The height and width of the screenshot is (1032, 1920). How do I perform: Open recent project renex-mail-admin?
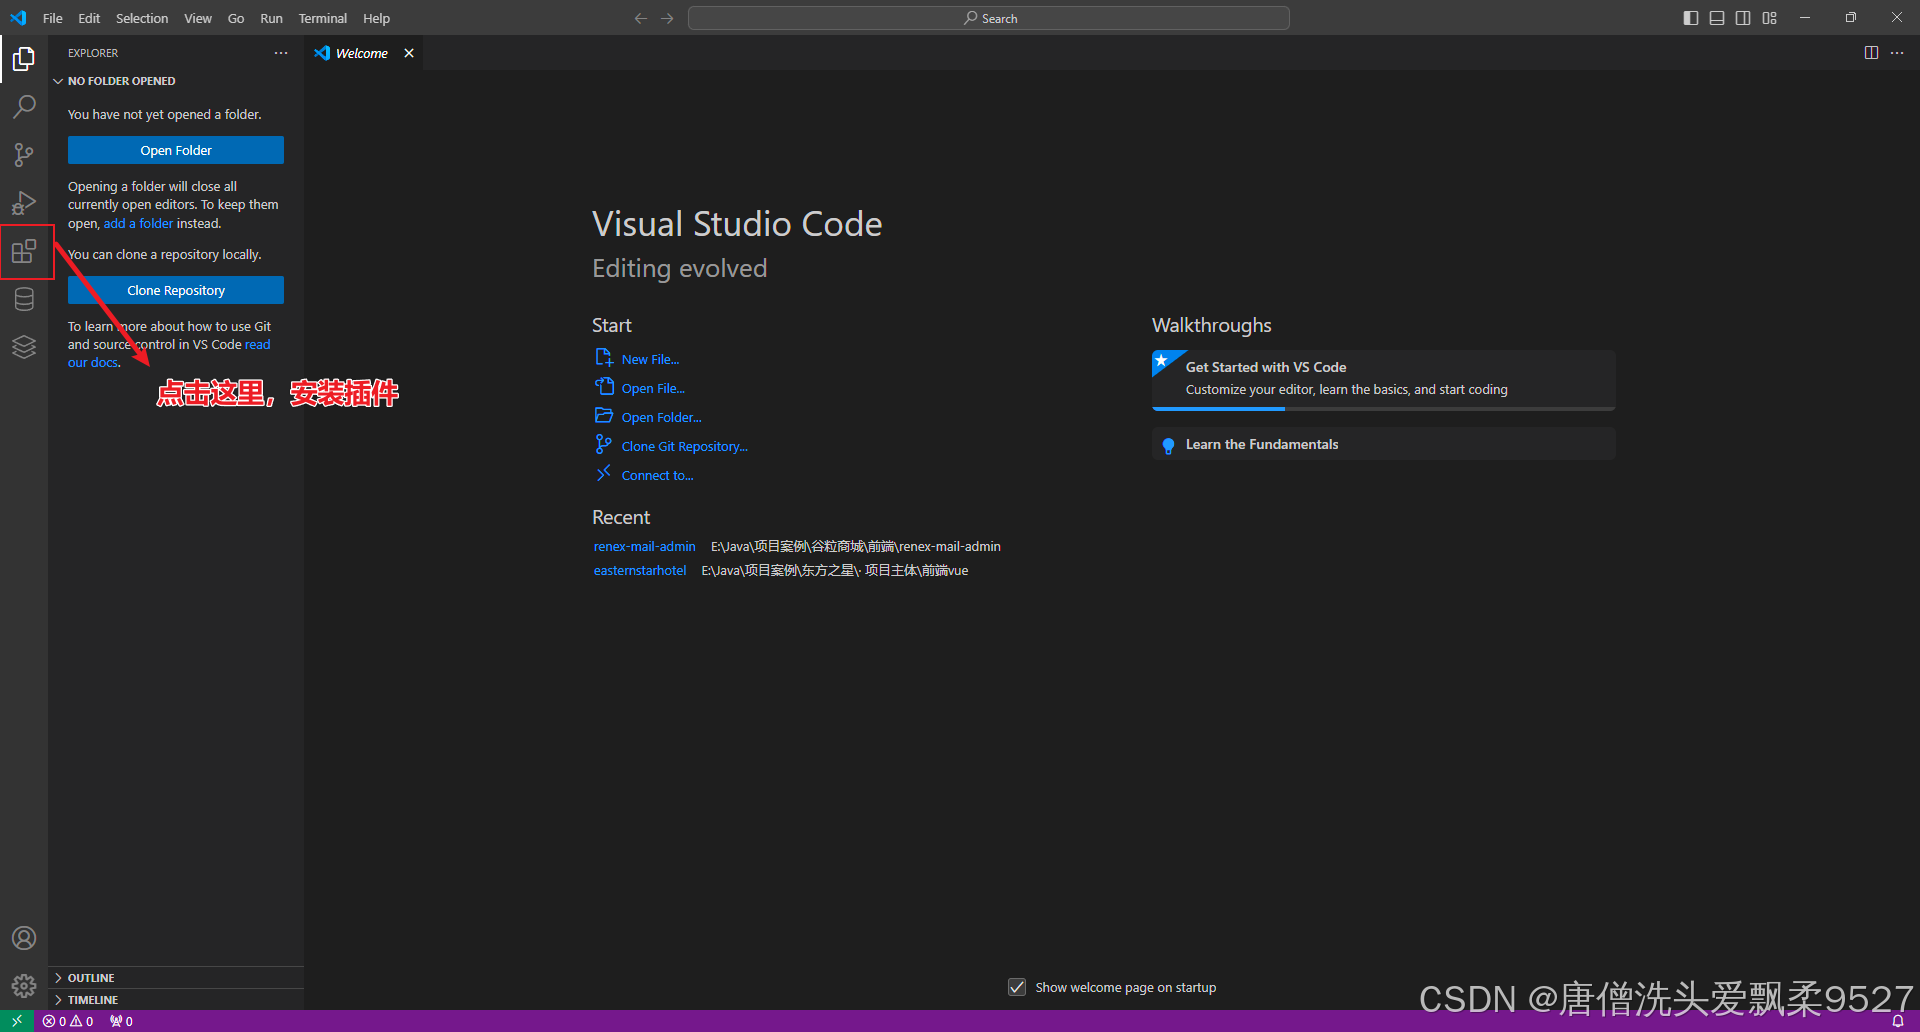644,546
